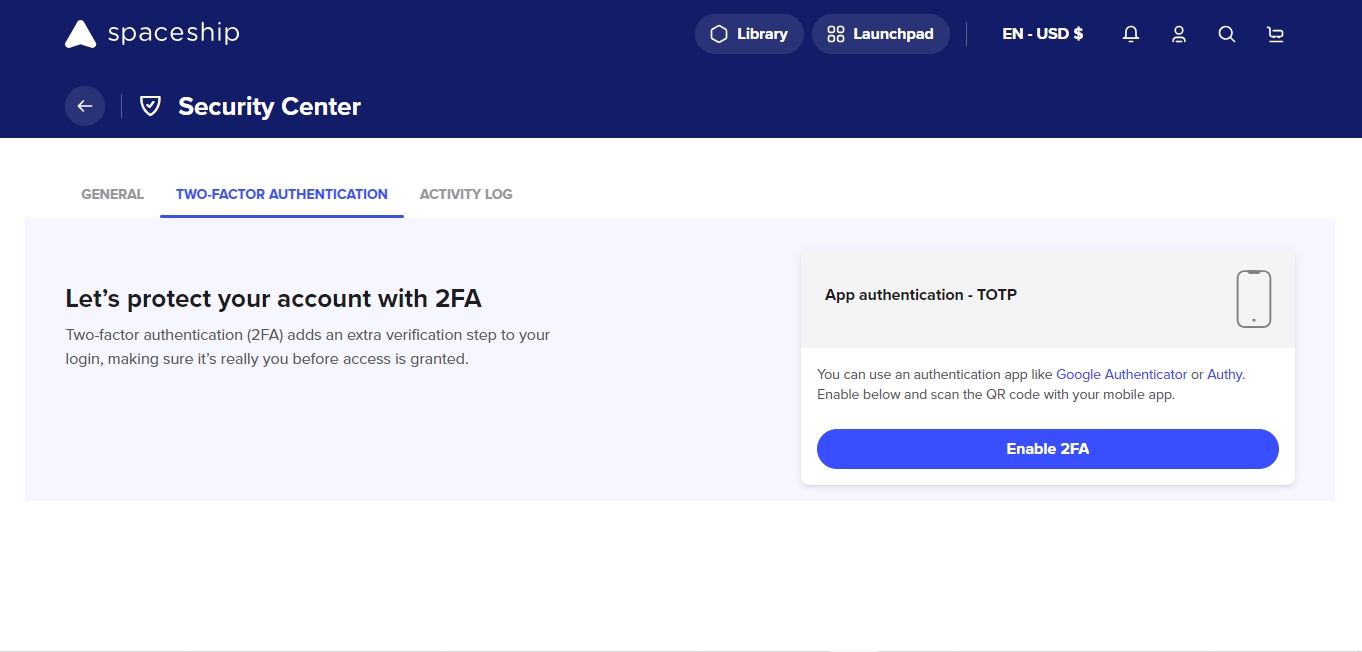The image size is (1362, 652).
Task: Click the user account icon
Action: (x=1179, y=34)
